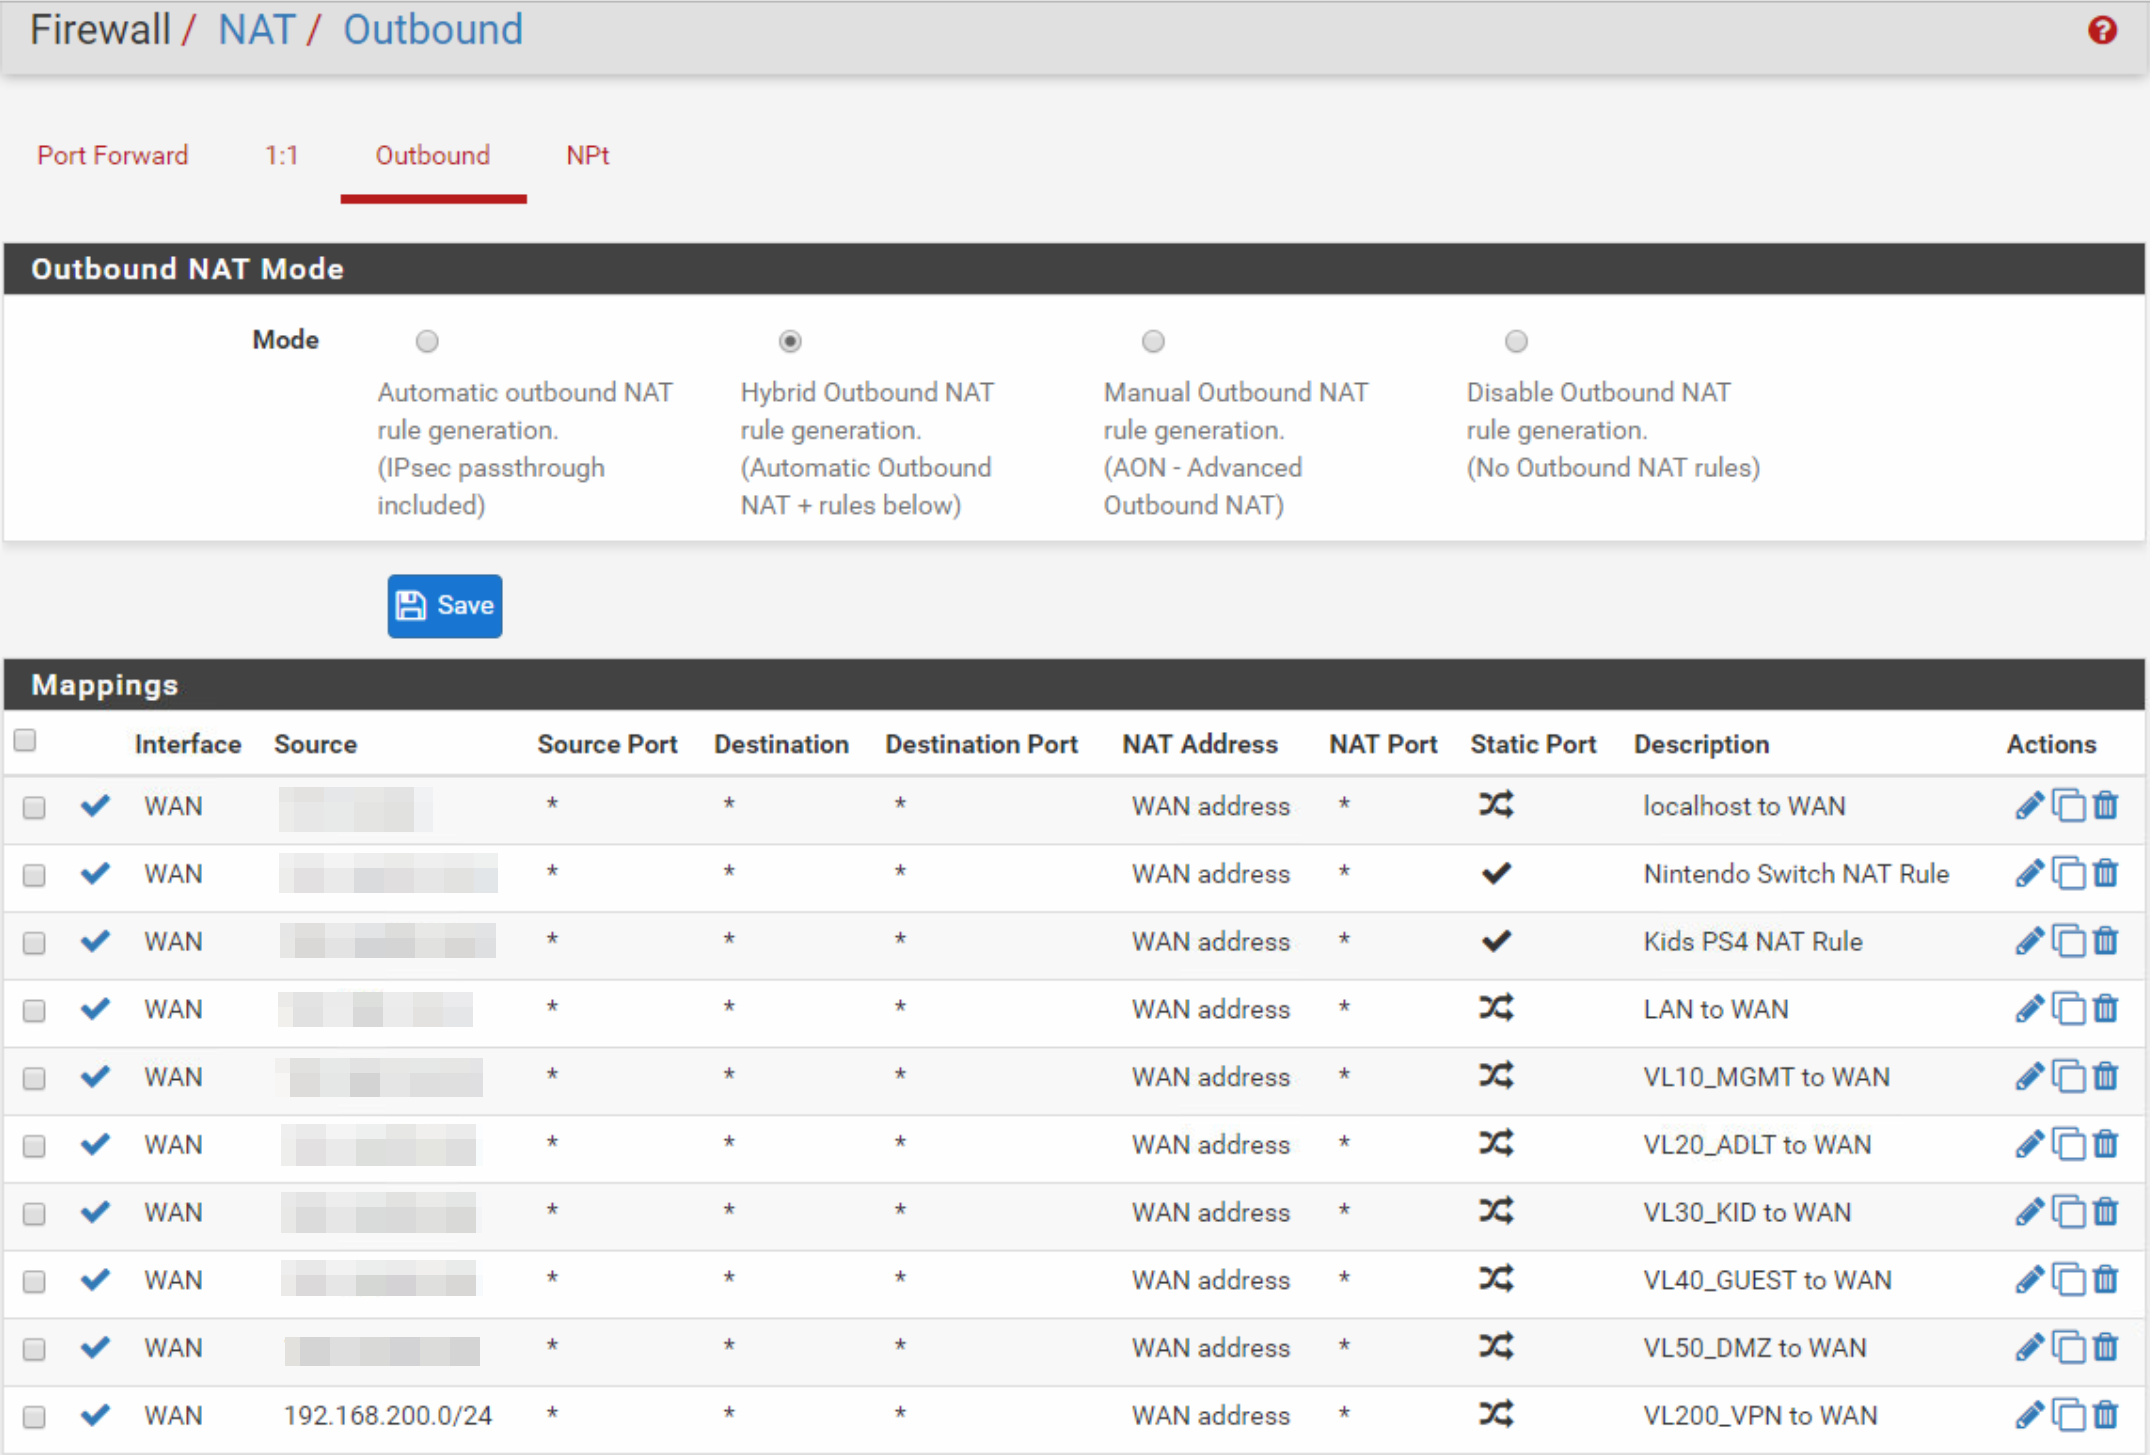
Task: Check the select-all mappings checkbox
Action: coord(26,740)
